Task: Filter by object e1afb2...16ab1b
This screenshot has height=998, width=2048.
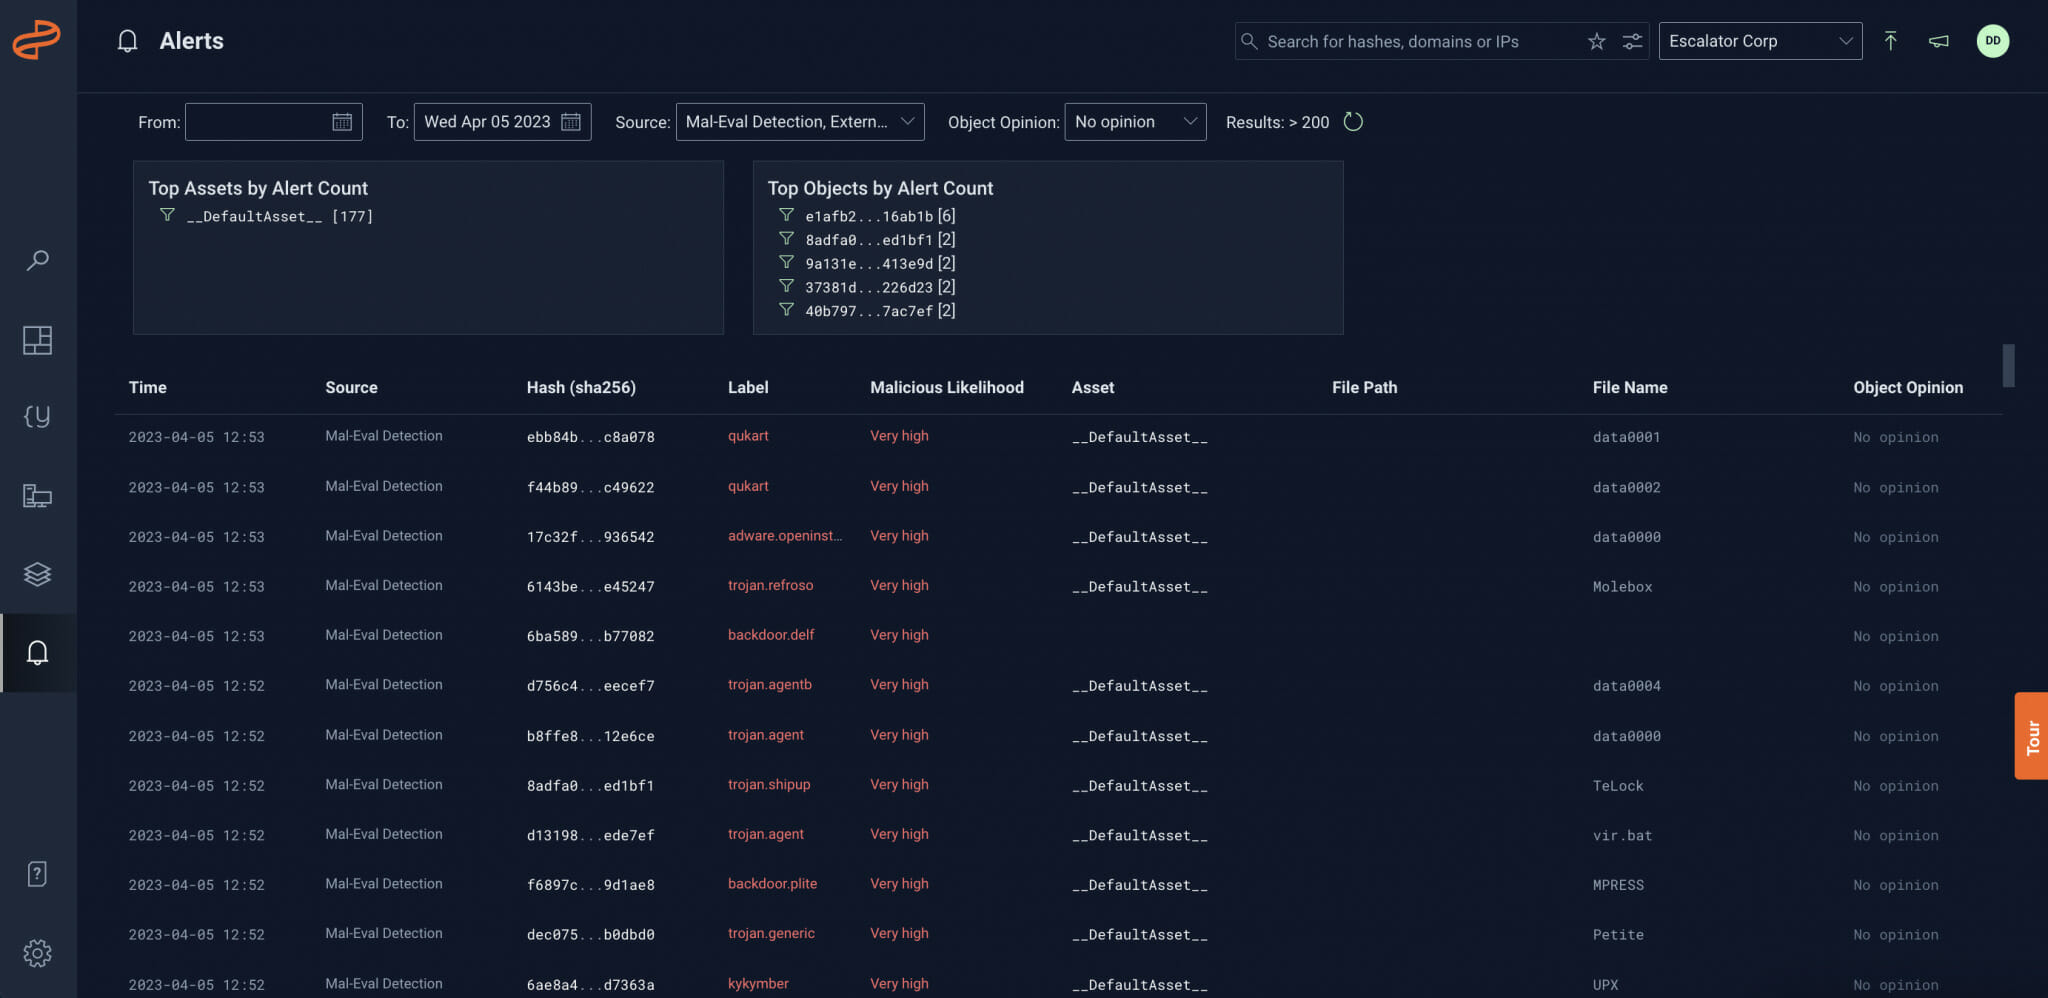Action: [x=786, y=215]
